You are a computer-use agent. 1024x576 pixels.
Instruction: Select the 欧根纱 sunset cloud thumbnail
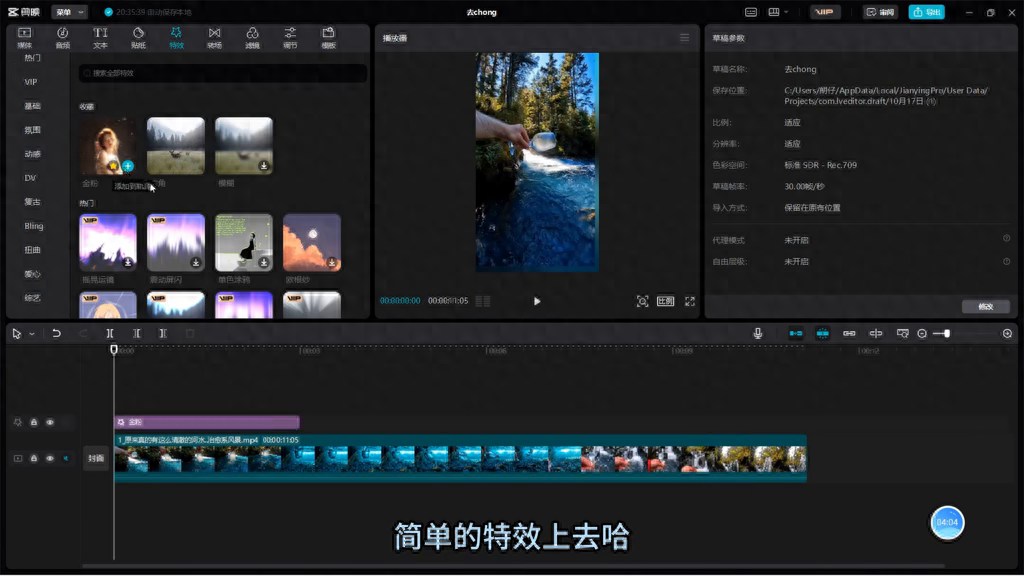tap(312, 242)
